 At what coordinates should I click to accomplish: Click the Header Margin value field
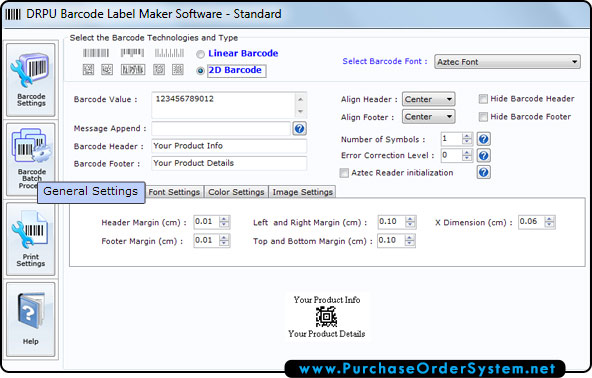point(207,222)
